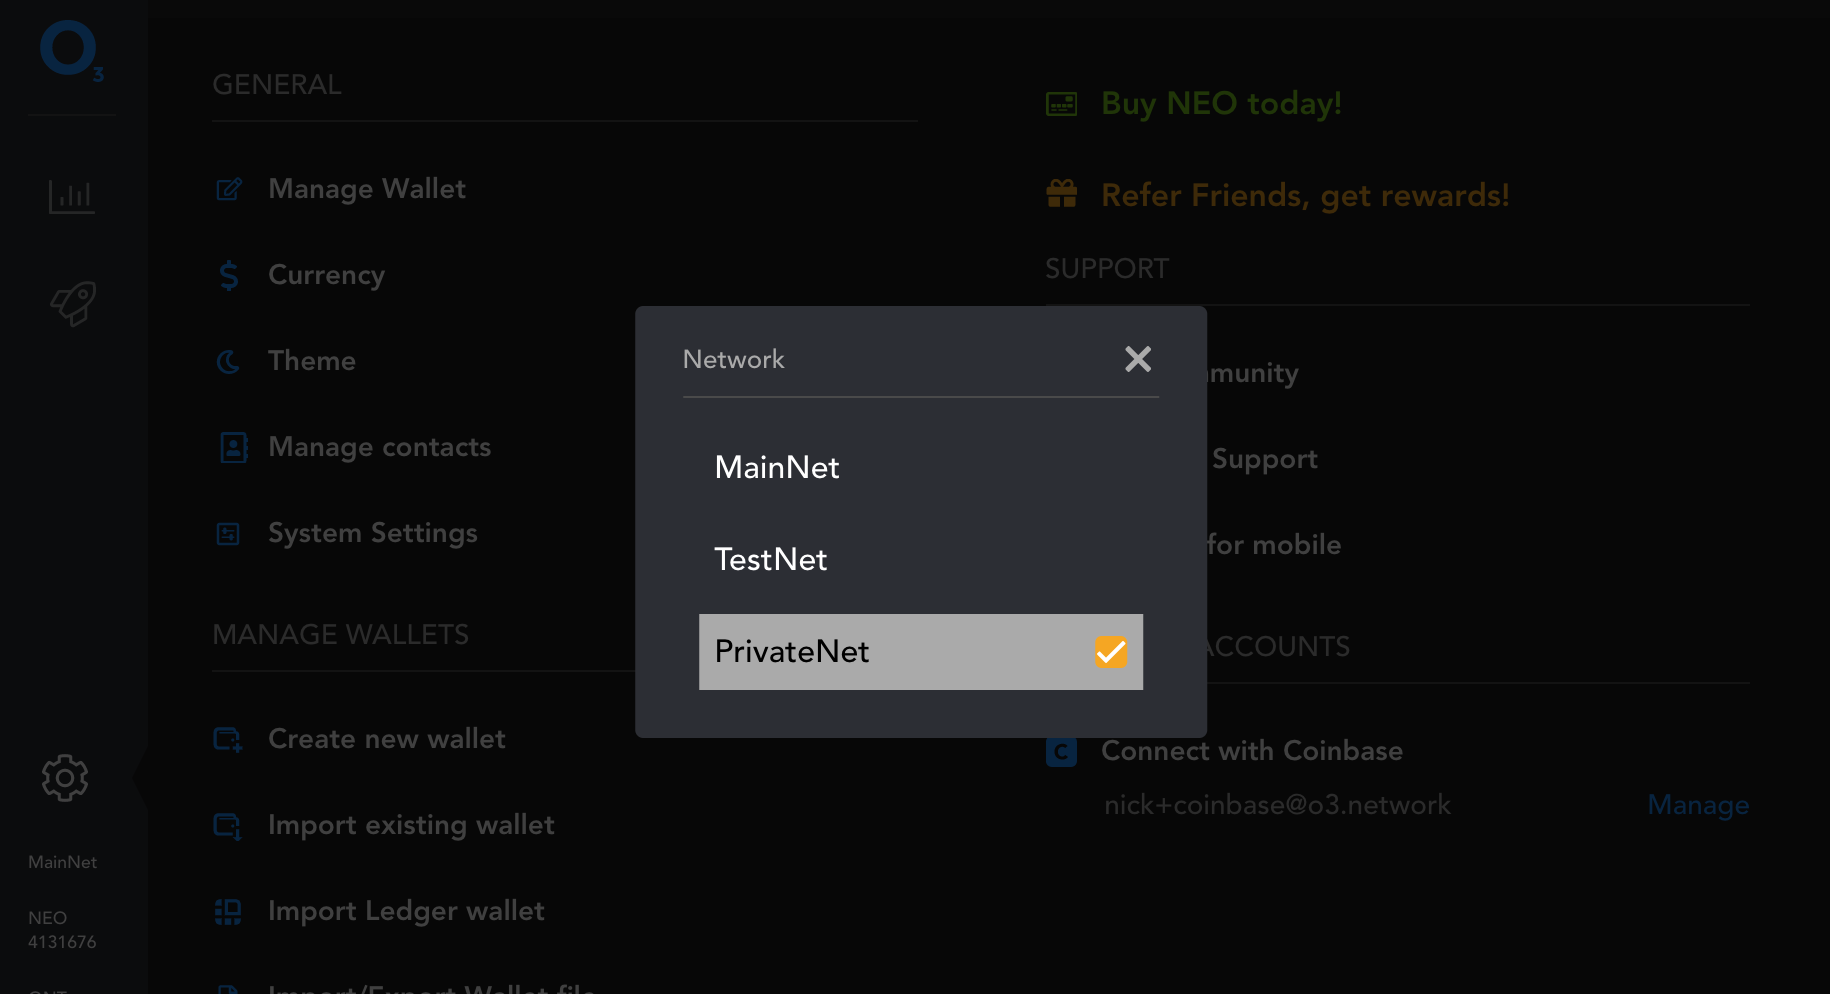Click the Refer Friends gift icon

[x=1061, y=194]
